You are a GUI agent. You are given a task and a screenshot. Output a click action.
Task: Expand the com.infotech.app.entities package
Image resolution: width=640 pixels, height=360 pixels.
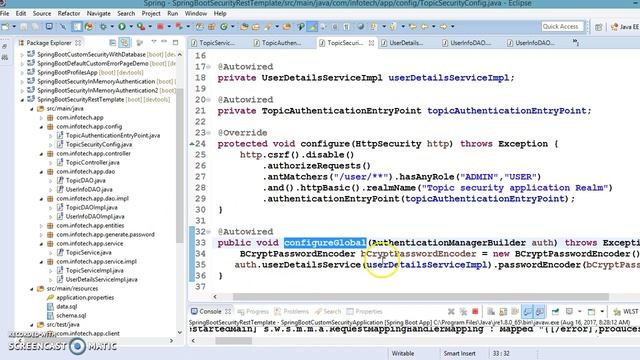click(41, 225)
